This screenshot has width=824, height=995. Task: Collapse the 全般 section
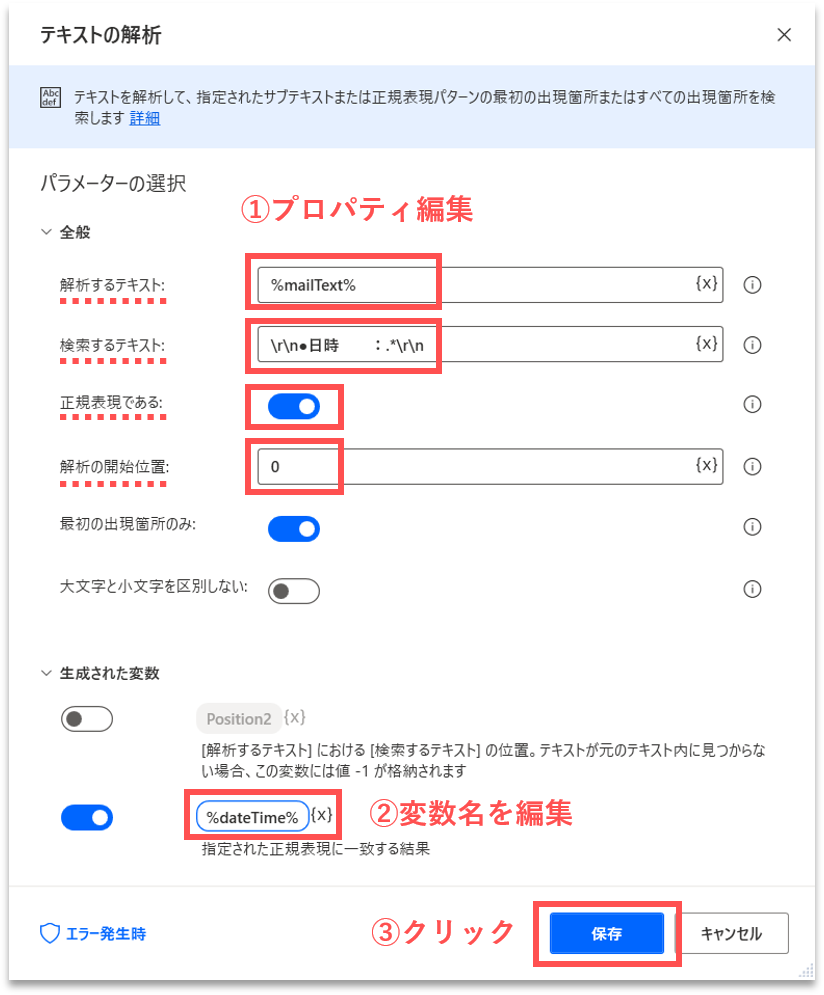tap(46, 232)
